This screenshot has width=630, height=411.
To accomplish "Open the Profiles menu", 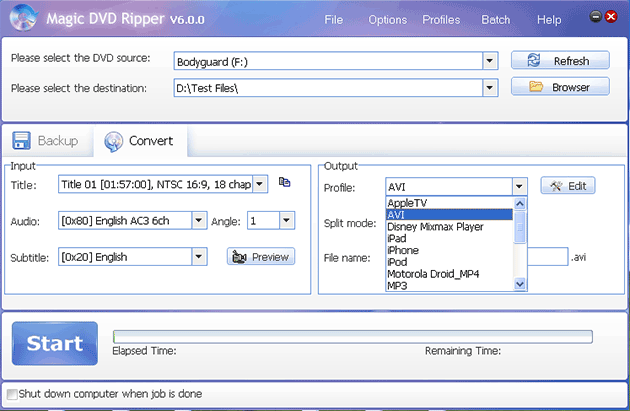I will click(x=441, y=20).
